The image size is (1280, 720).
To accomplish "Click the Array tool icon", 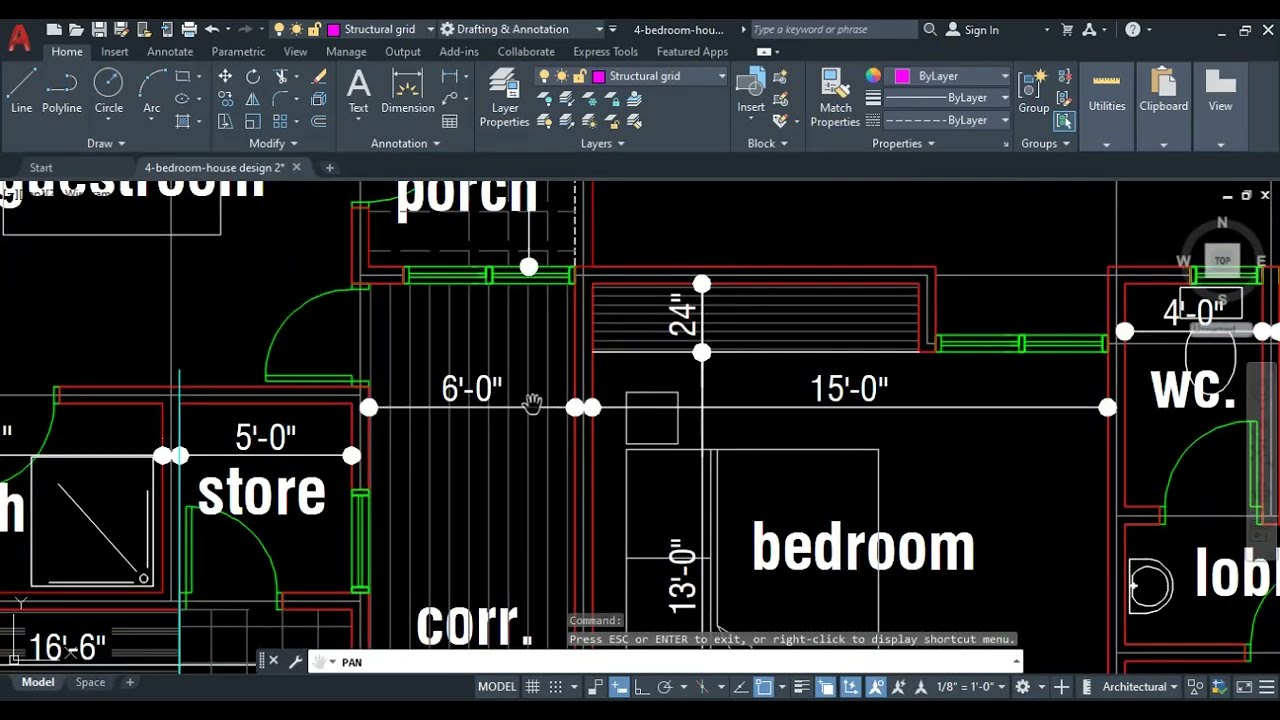I will pos(281,122).
